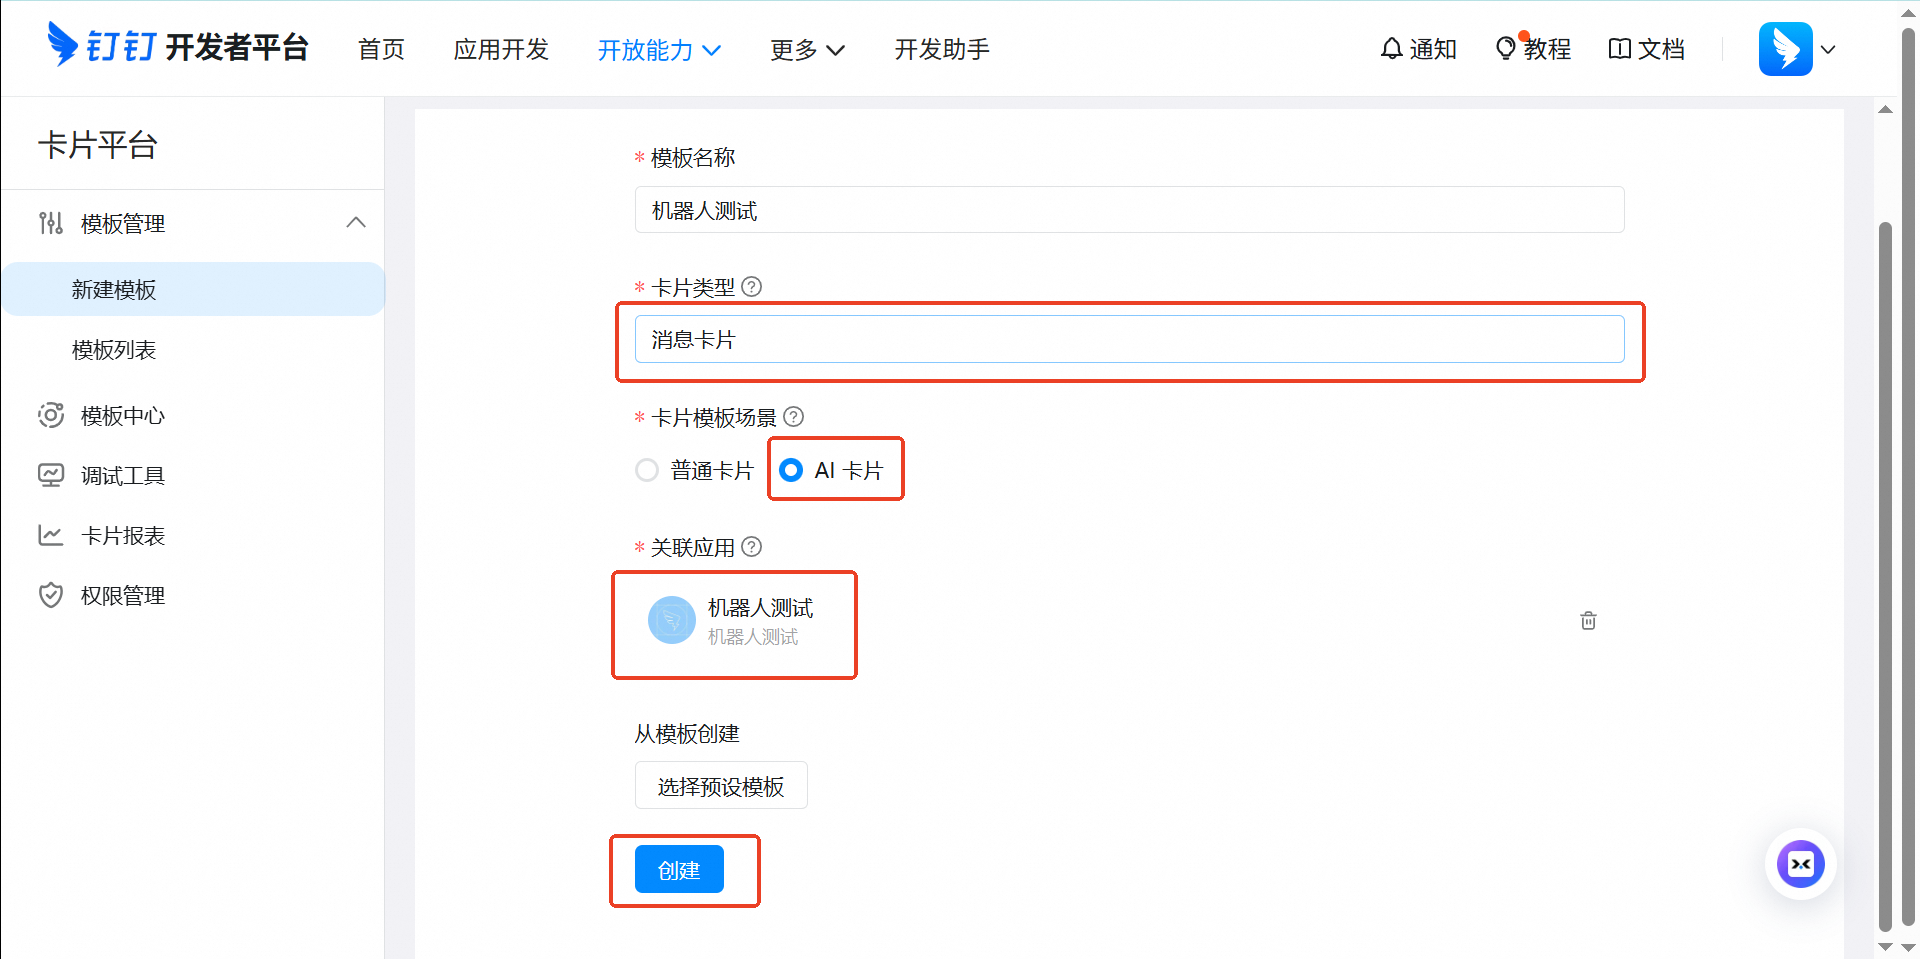Click the 卡片报表 report chart icon
This screenshot has height=959, width=1920.
51,535
